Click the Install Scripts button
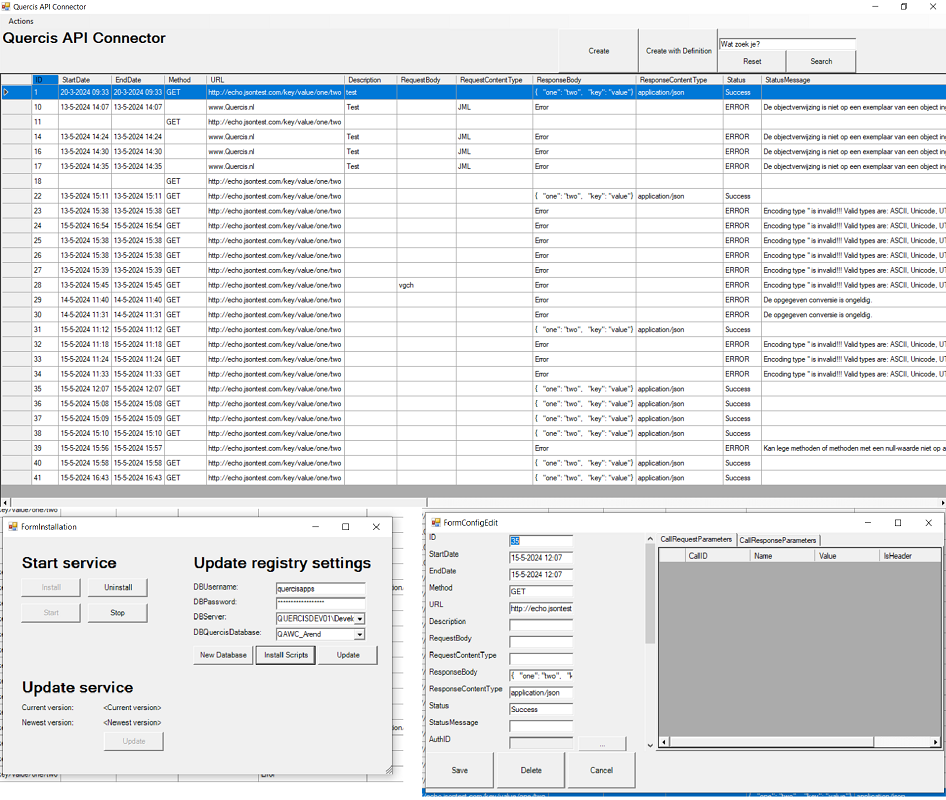 [285, 655]
